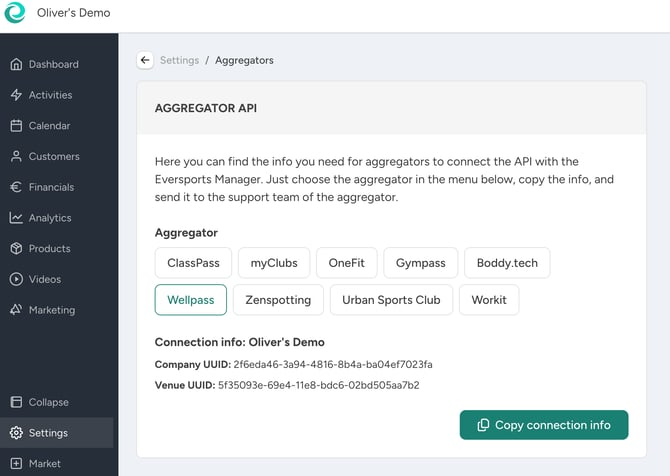Open Dashboard via the home icon
Image resolution: width=670 pixels, height=476 pixels.
point(16,65)
